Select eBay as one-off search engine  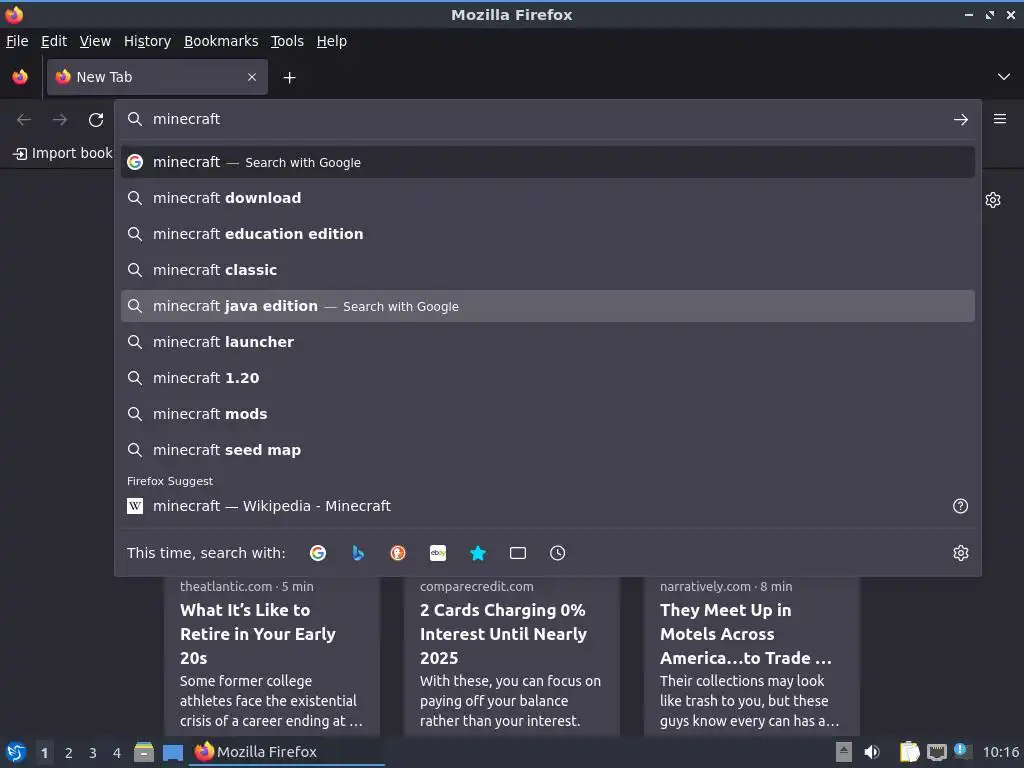click(438, 553)
